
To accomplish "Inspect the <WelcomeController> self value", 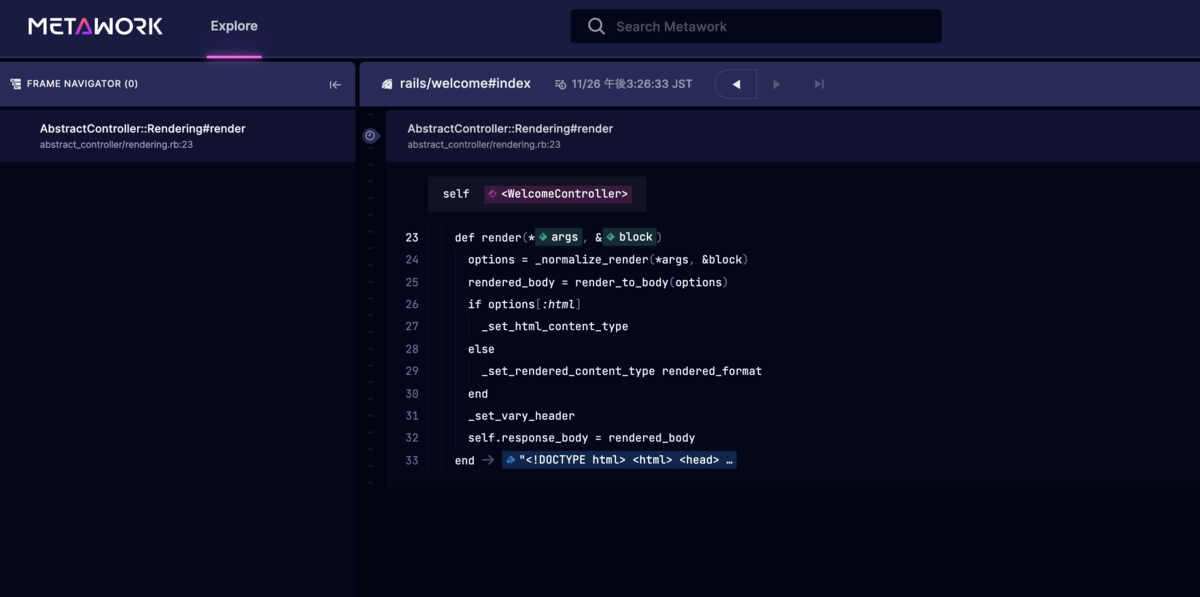I will (x=558, y=194).
